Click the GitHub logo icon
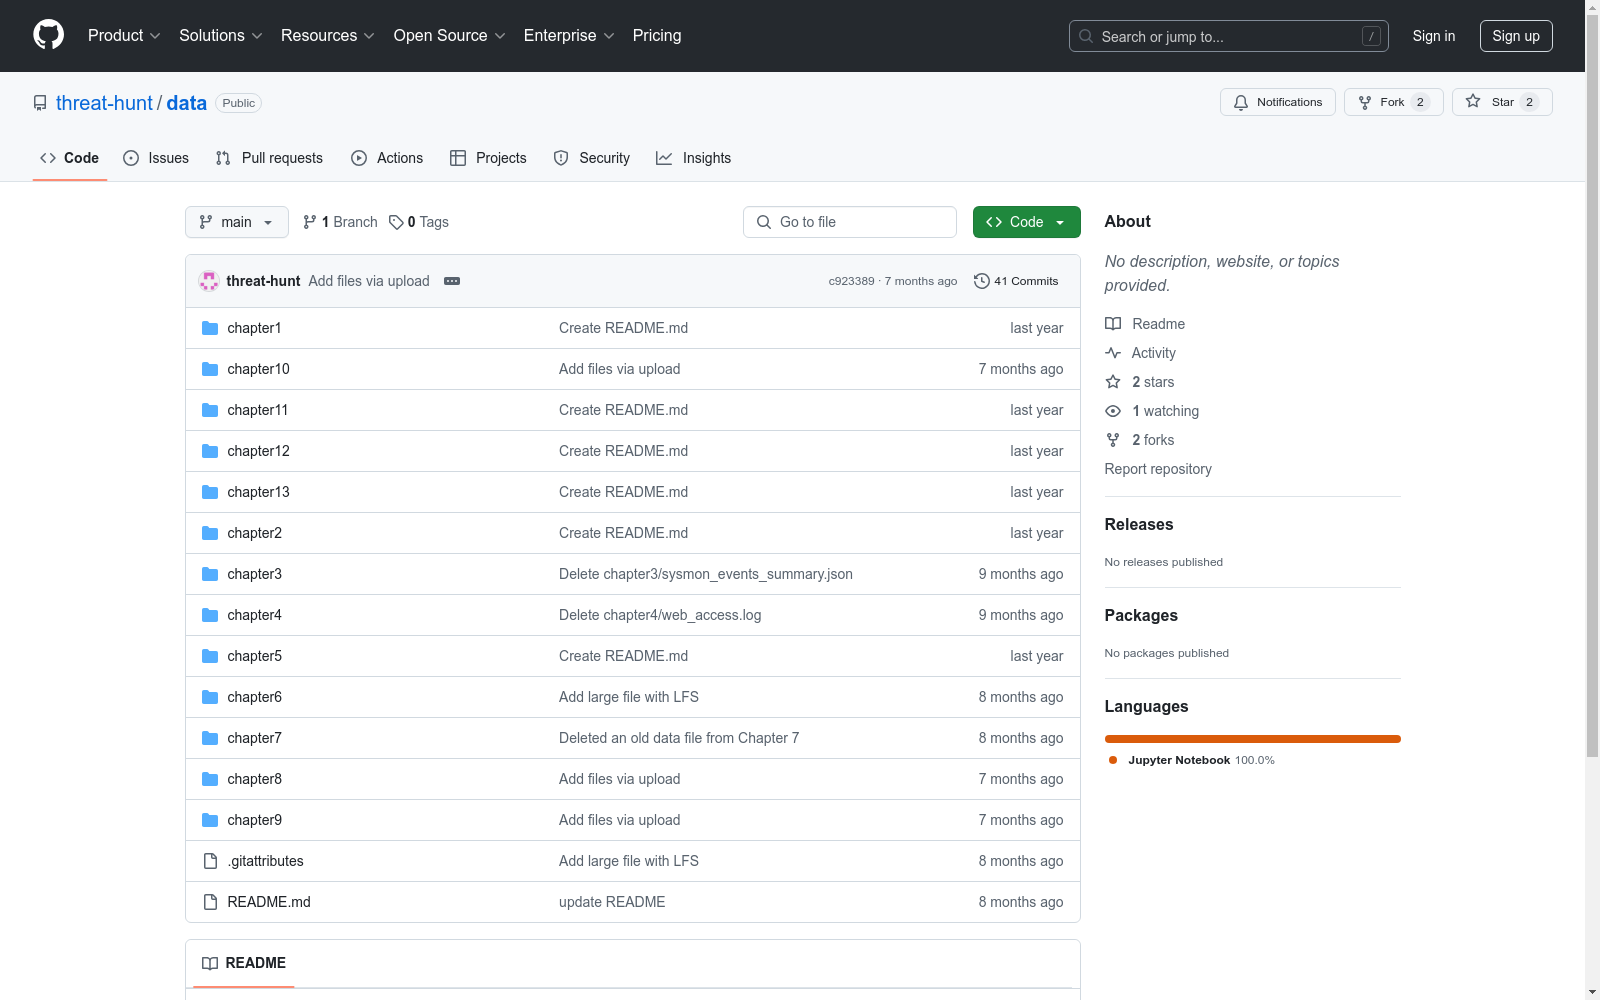Viewport: 1600px width, 1000px height. click(48, 35)
